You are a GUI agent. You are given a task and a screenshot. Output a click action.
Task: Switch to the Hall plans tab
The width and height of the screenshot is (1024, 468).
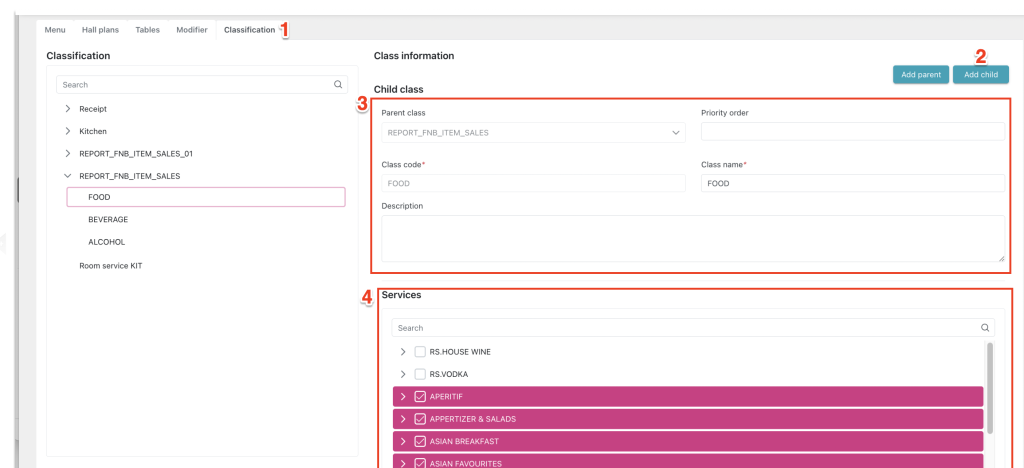tap(99, 30)
